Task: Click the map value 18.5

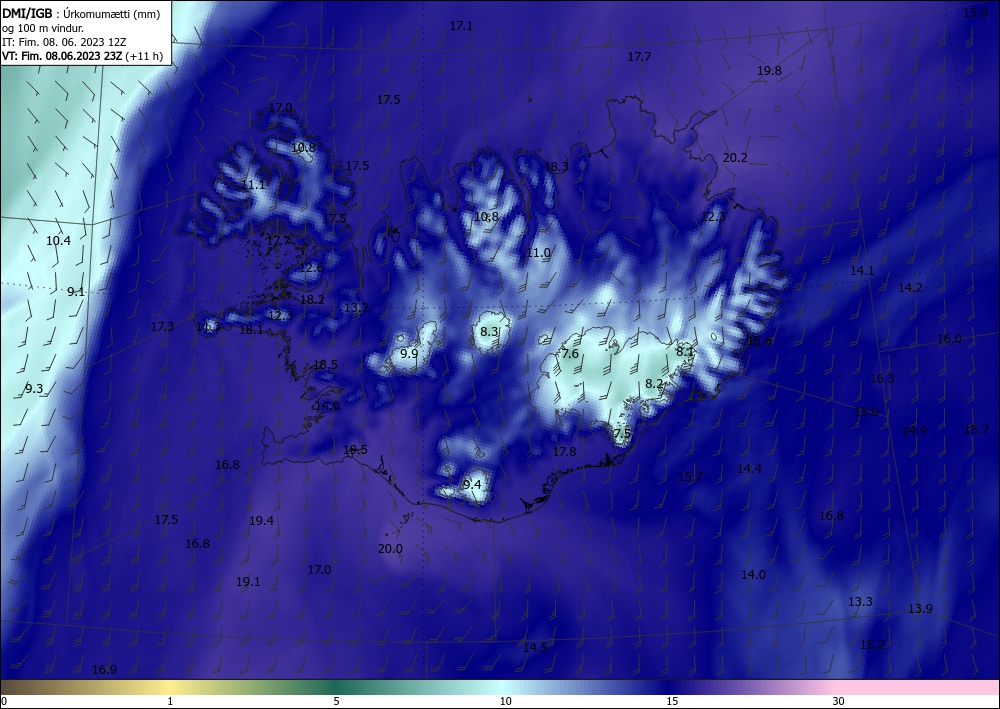Action: (325, 365)
